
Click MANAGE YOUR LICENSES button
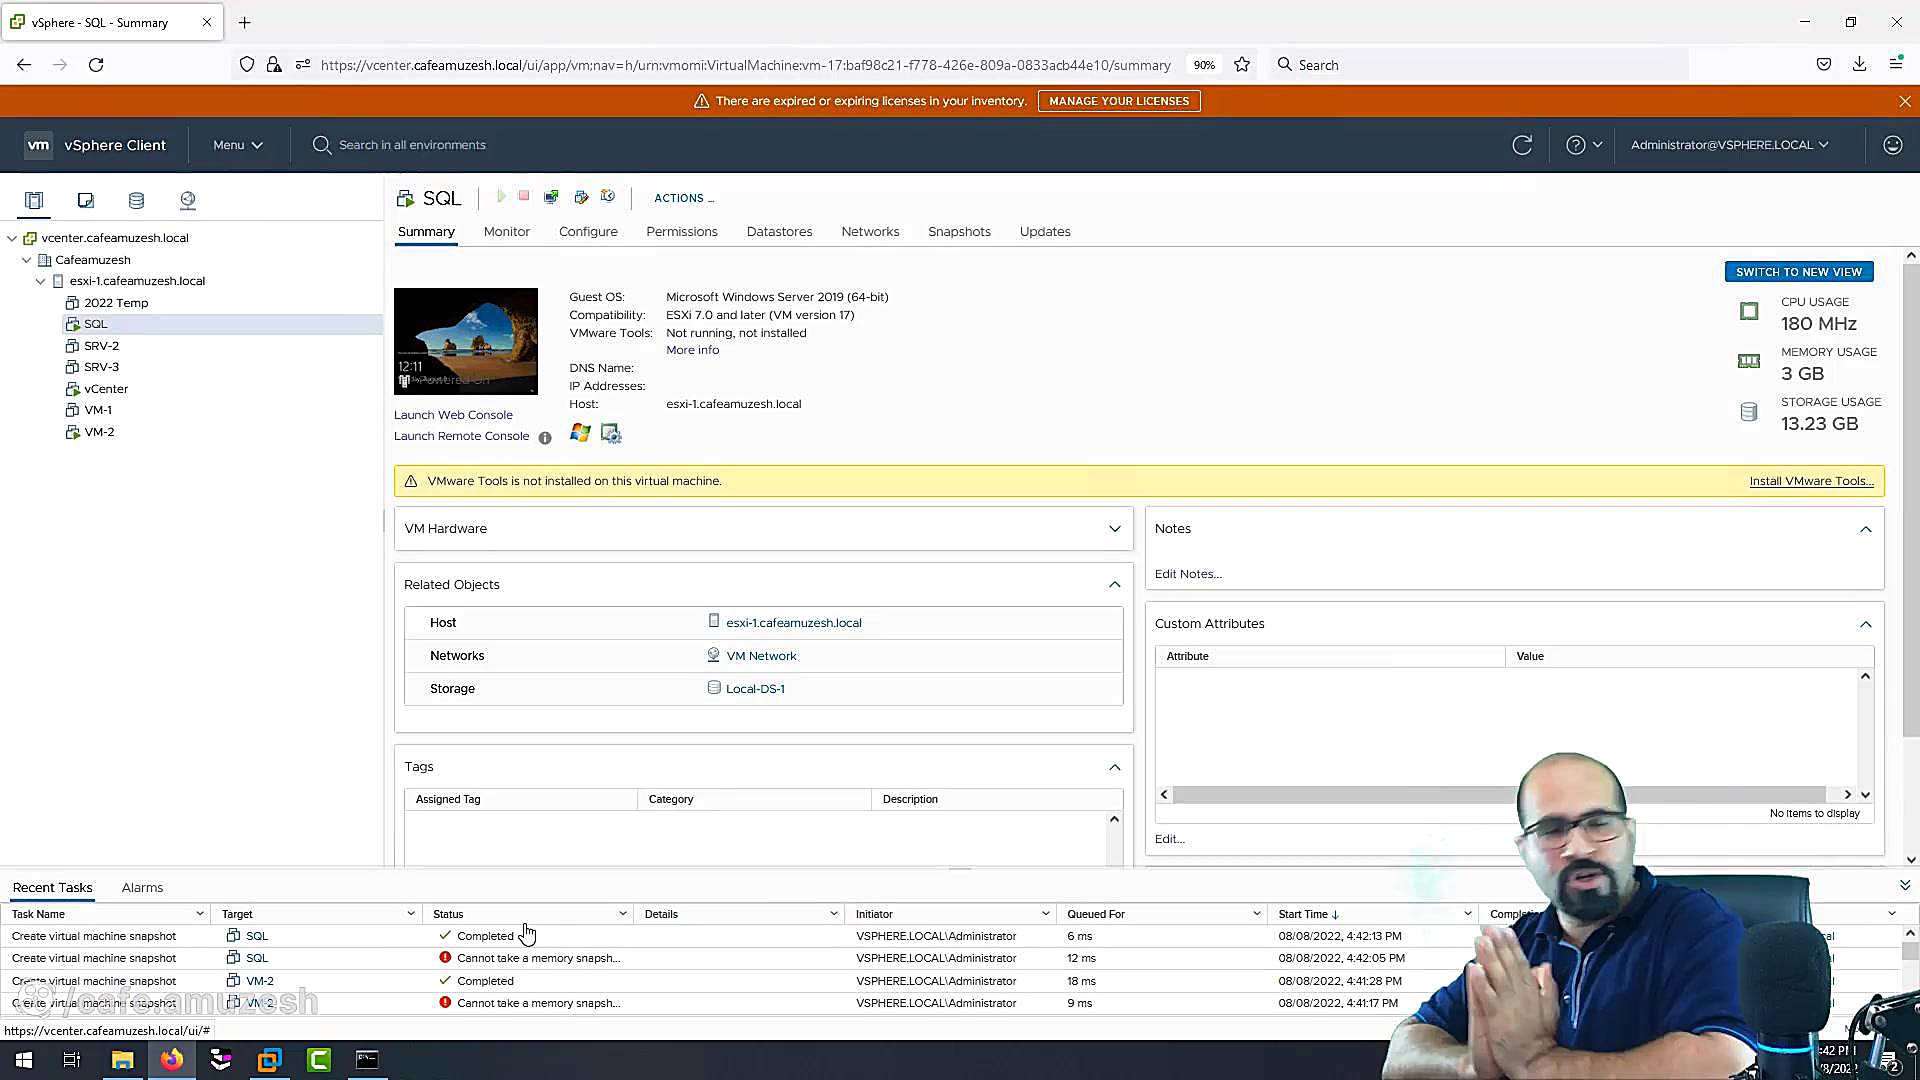[x=1119, y=101]
